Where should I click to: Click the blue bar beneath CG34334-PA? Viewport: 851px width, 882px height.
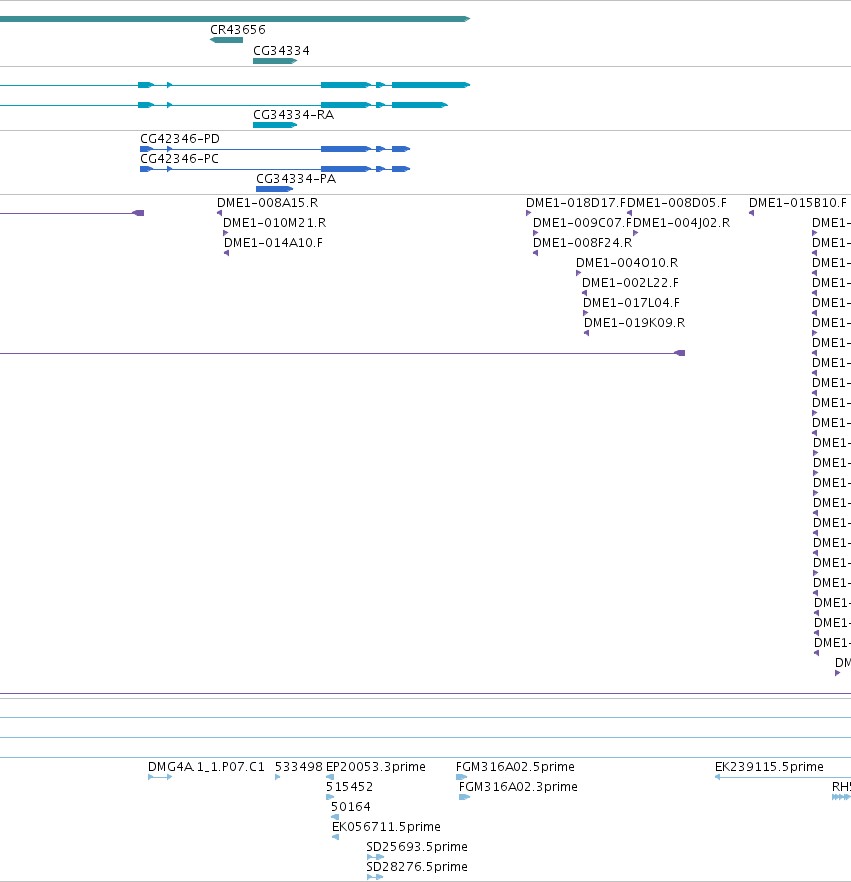click(x=274, y=189)
